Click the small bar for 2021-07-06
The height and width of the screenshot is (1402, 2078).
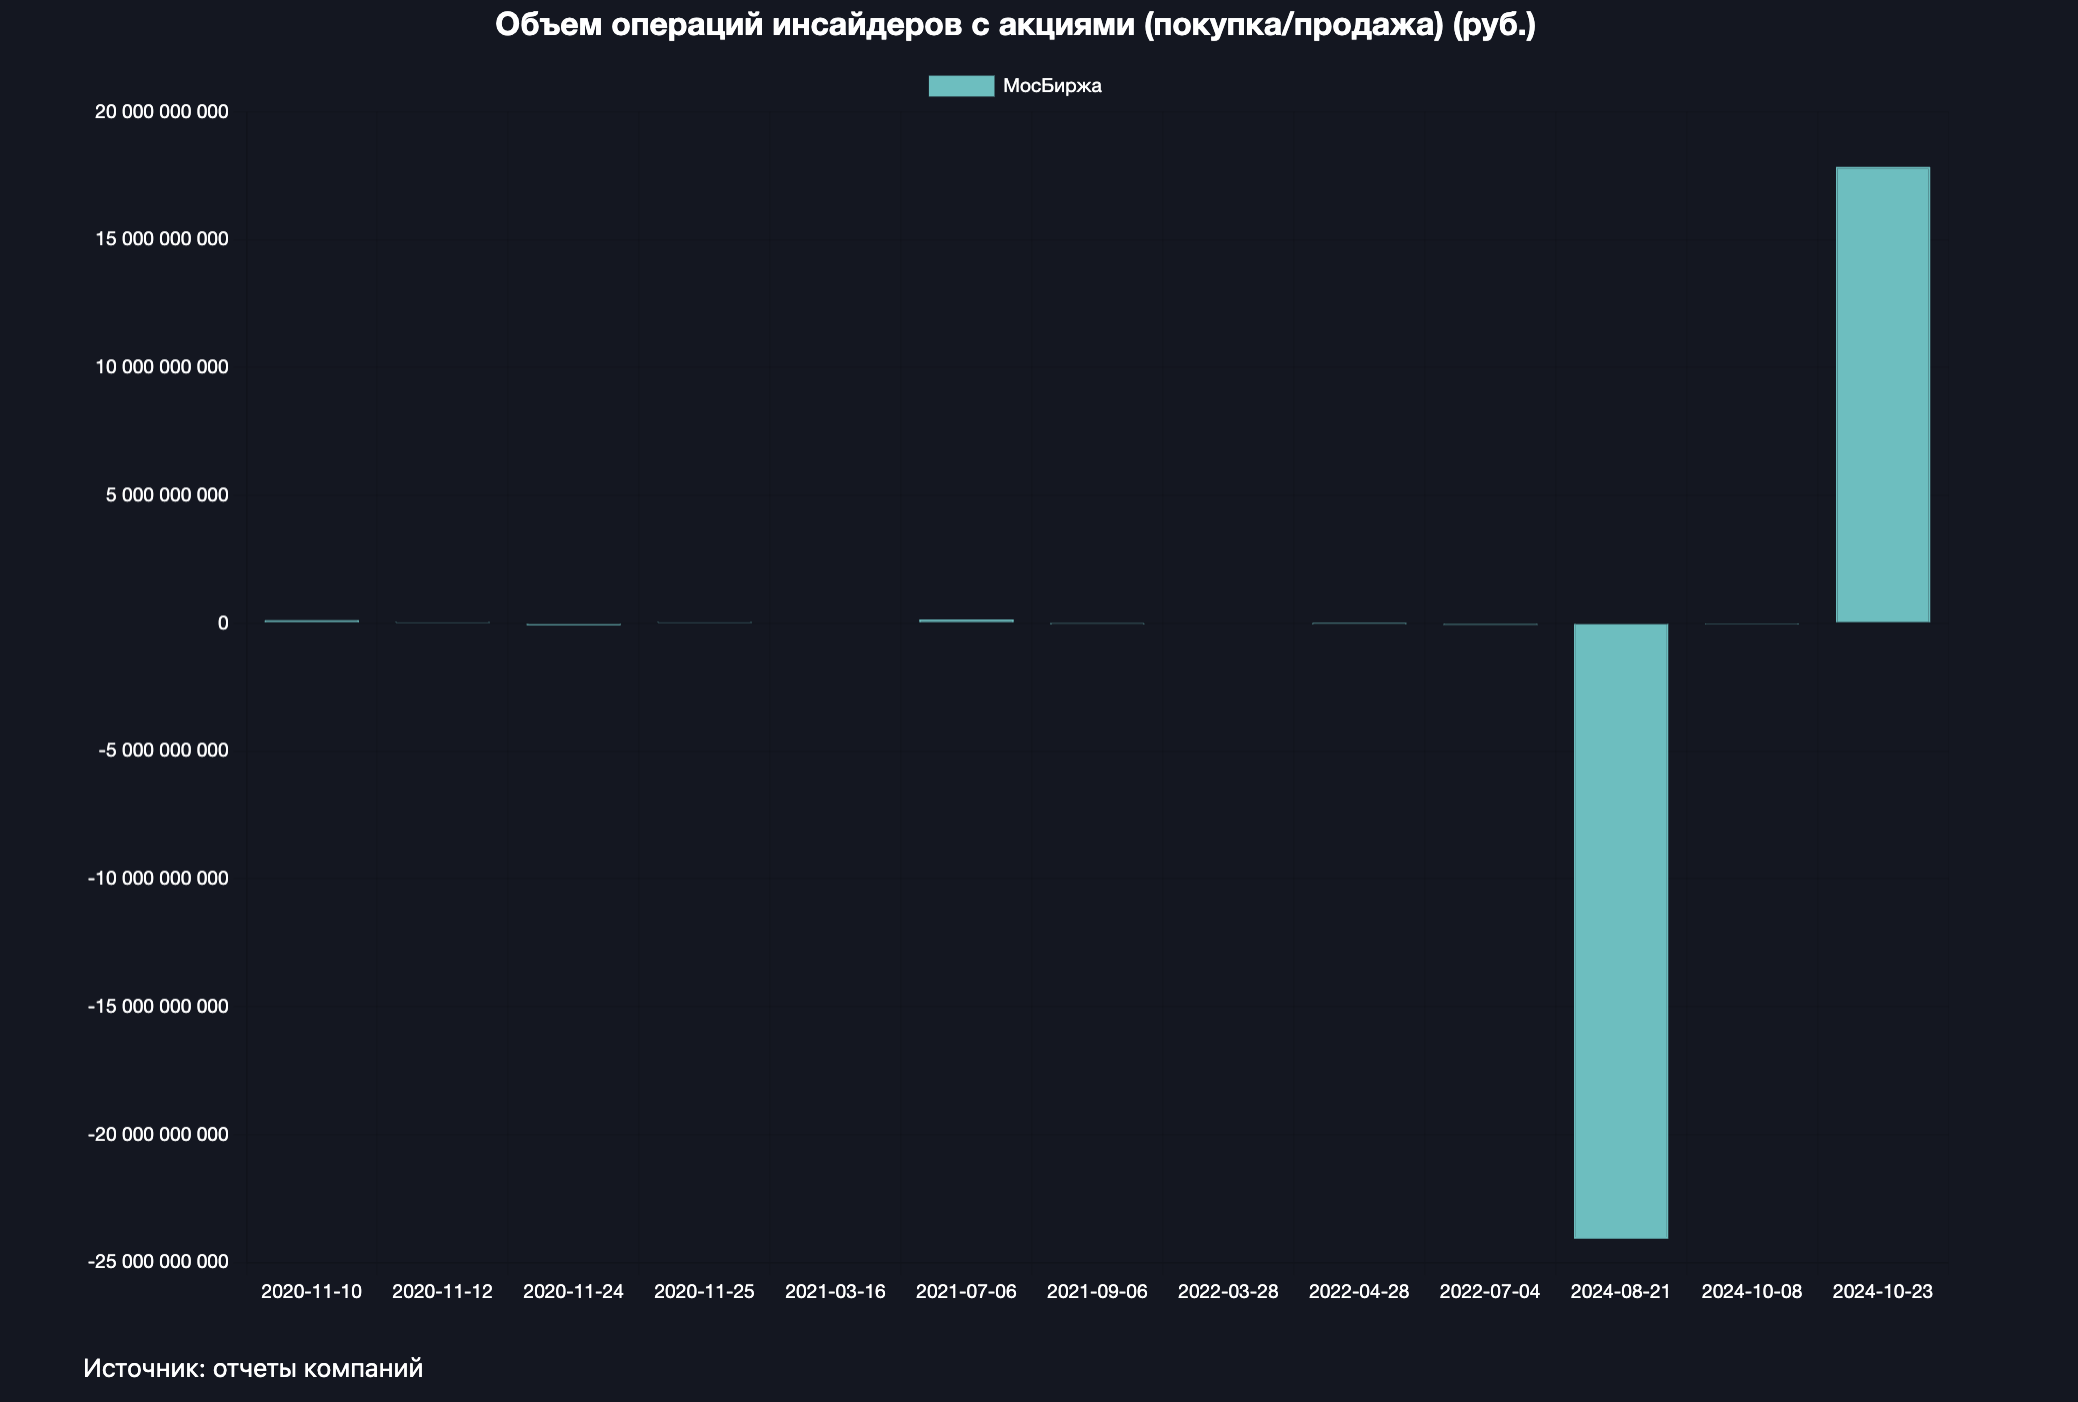(966, 621)
